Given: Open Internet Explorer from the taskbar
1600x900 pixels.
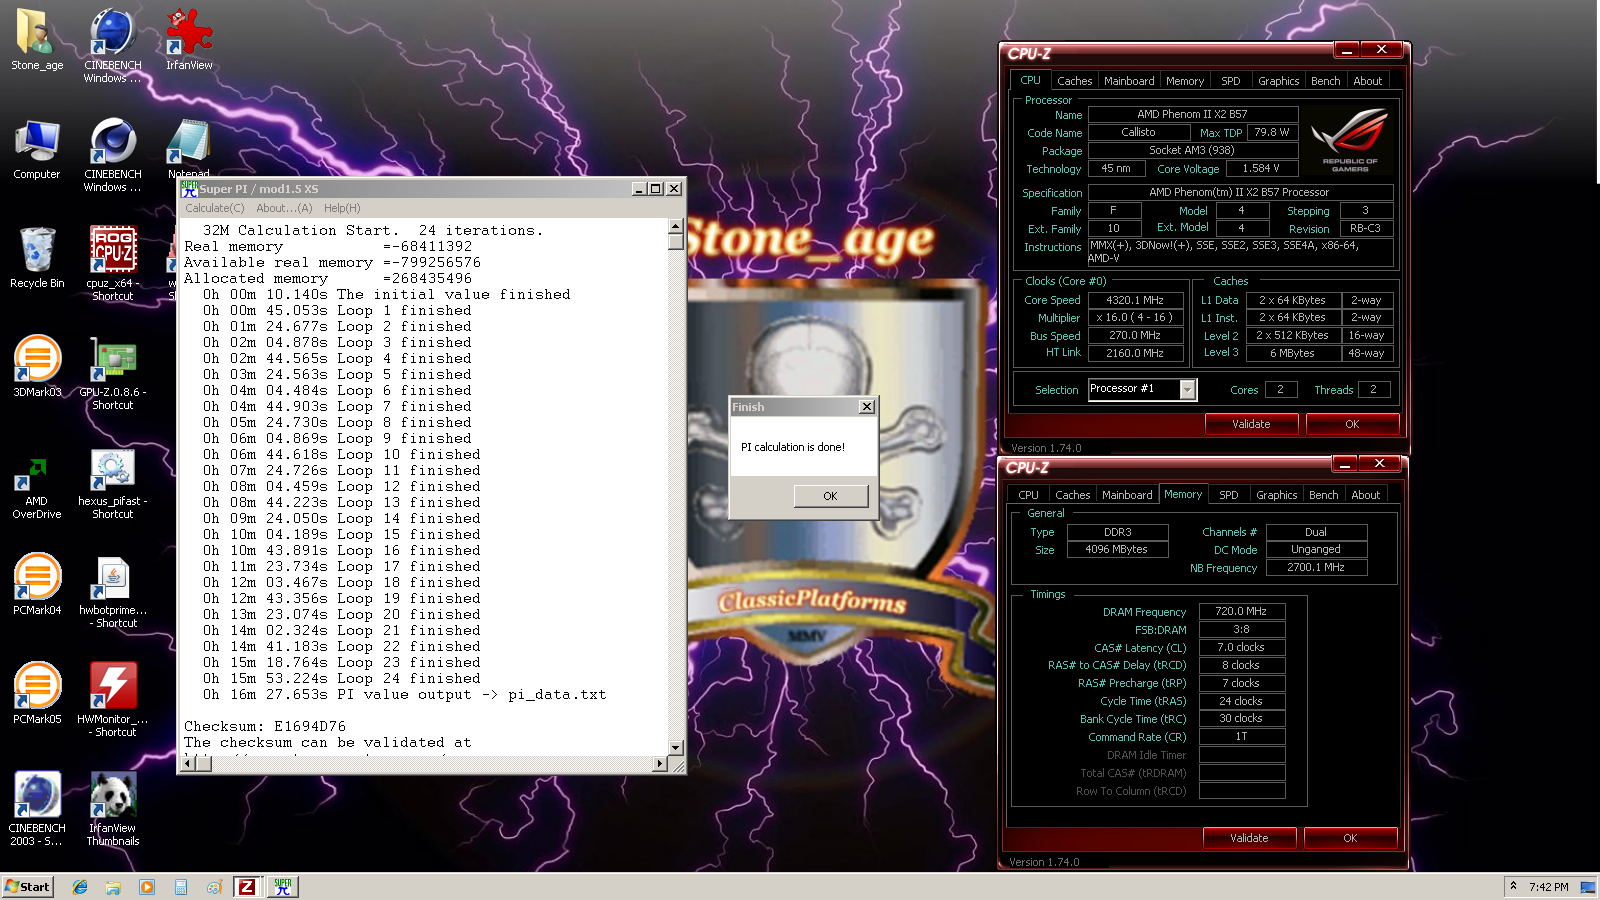Looking at the screenshot, I should [80, 887].
